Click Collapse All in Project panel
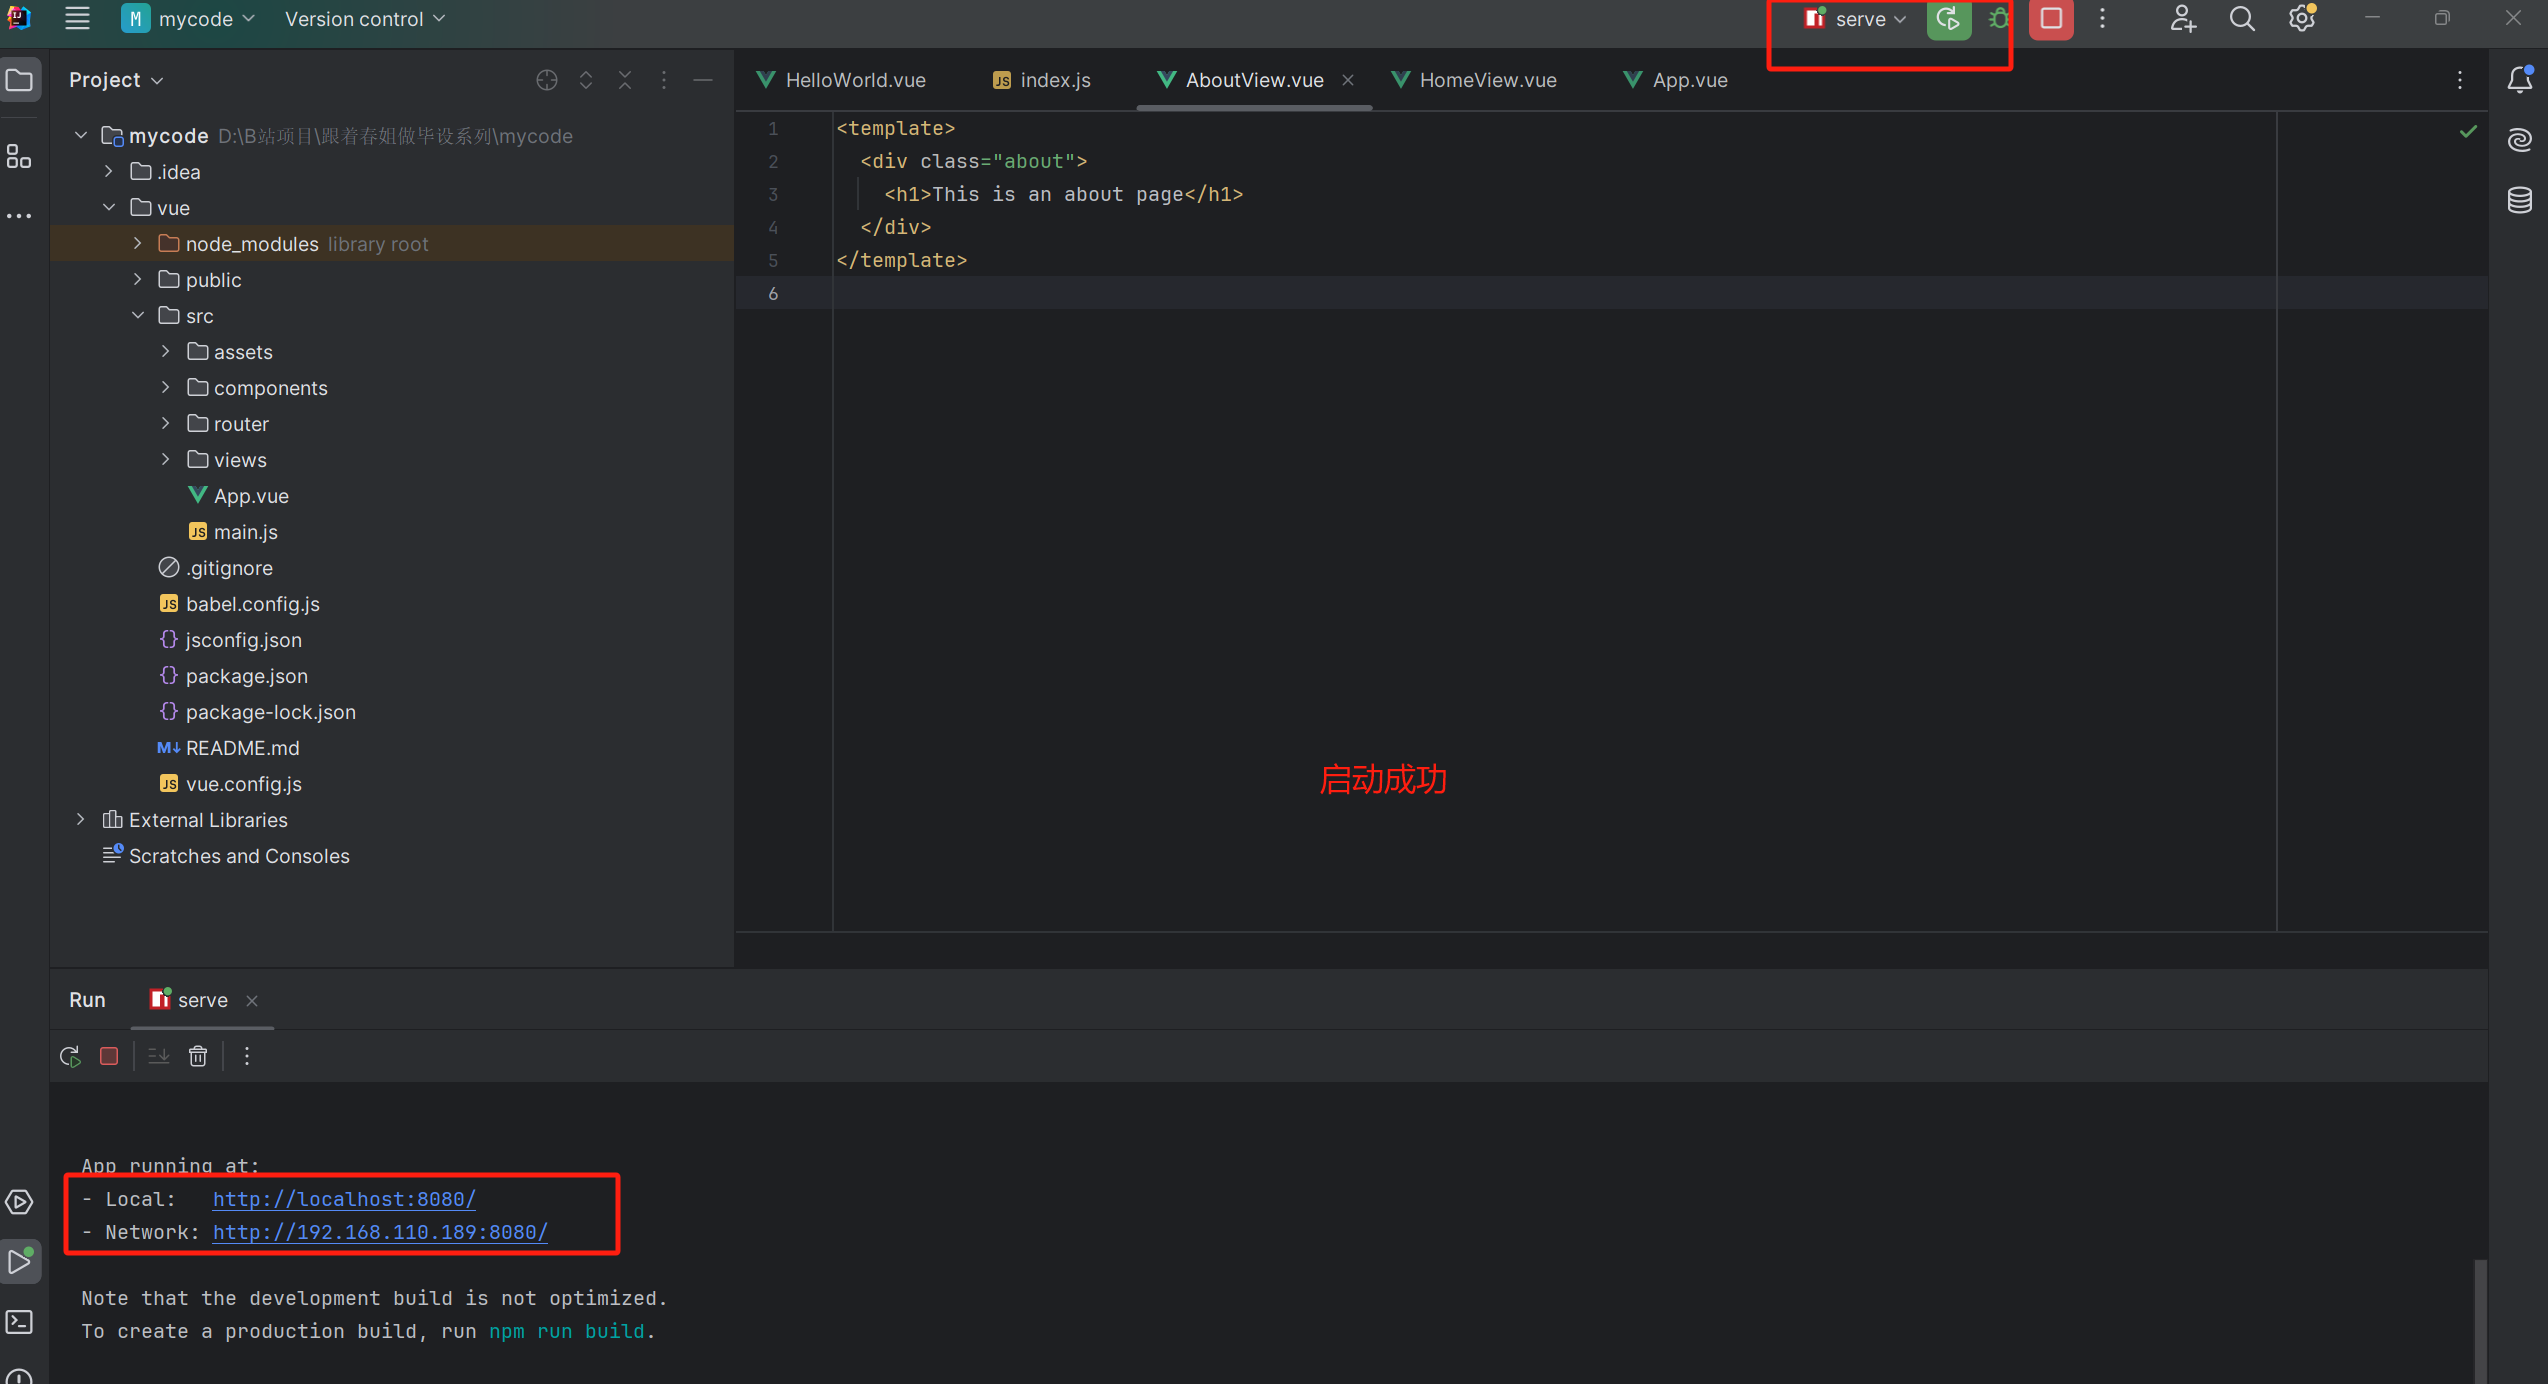The height and width of the screenshot is (1384, 2548). [x=625, y=80]
